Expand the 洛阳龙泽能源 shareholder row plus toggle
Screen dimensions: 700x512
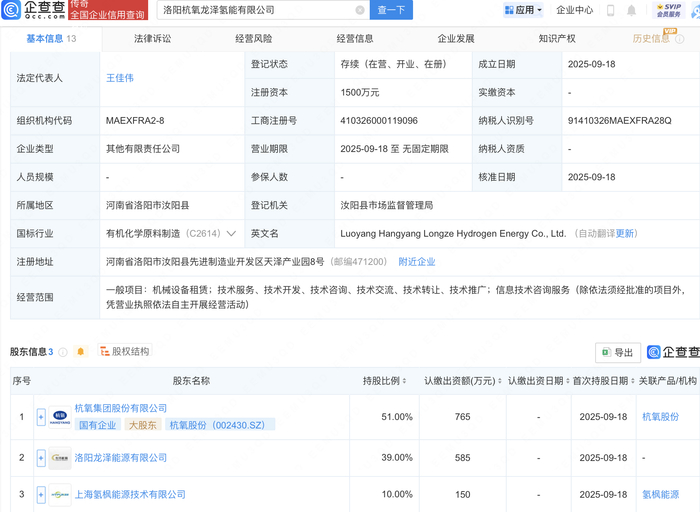(41, 458)
